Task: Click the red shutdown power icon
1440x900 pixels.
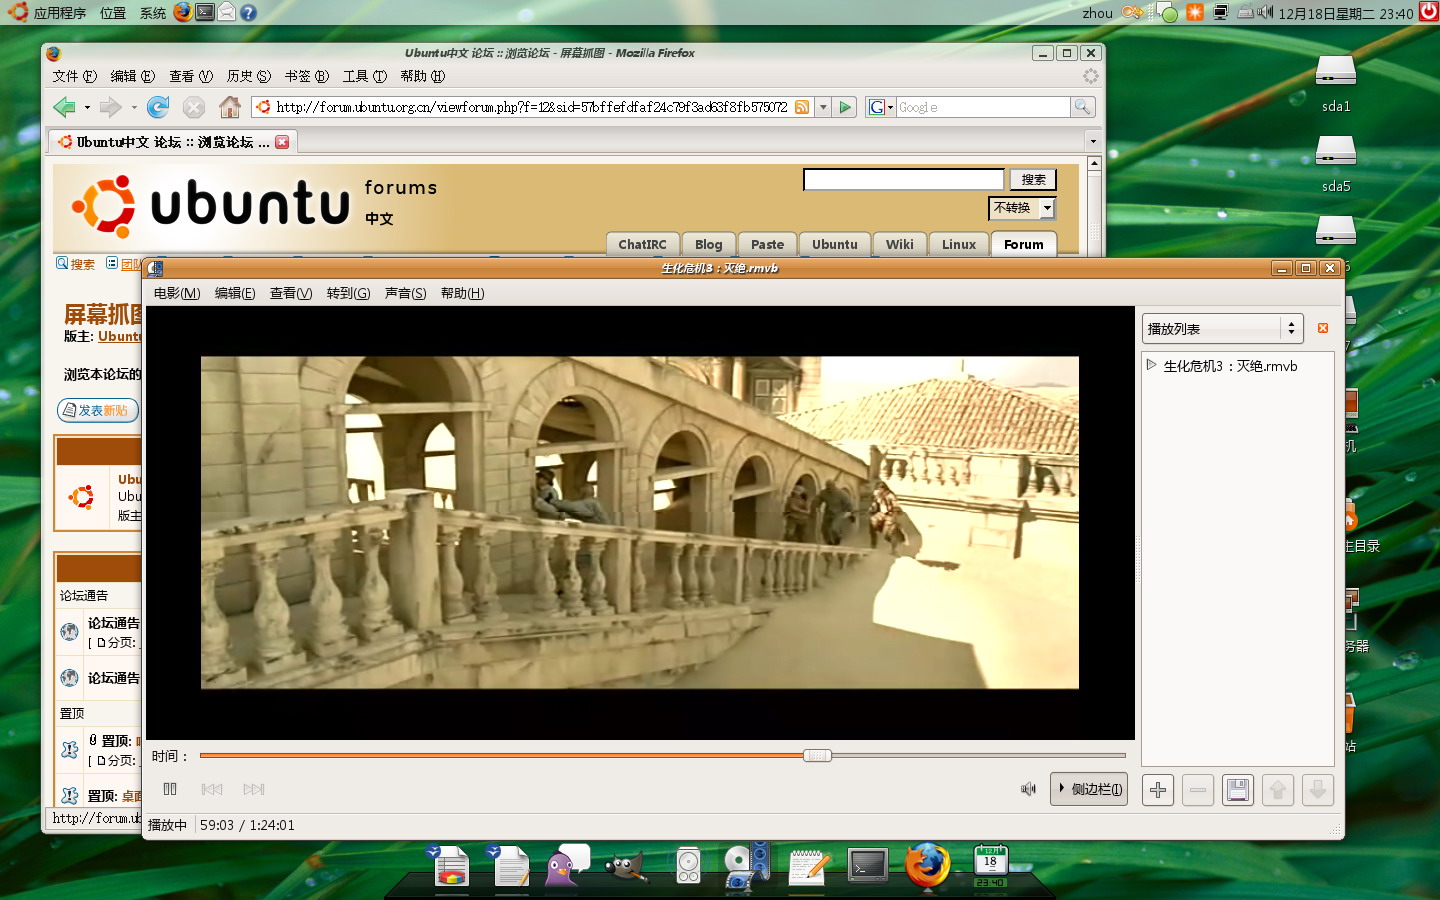Action: (x=1429, y=12)
